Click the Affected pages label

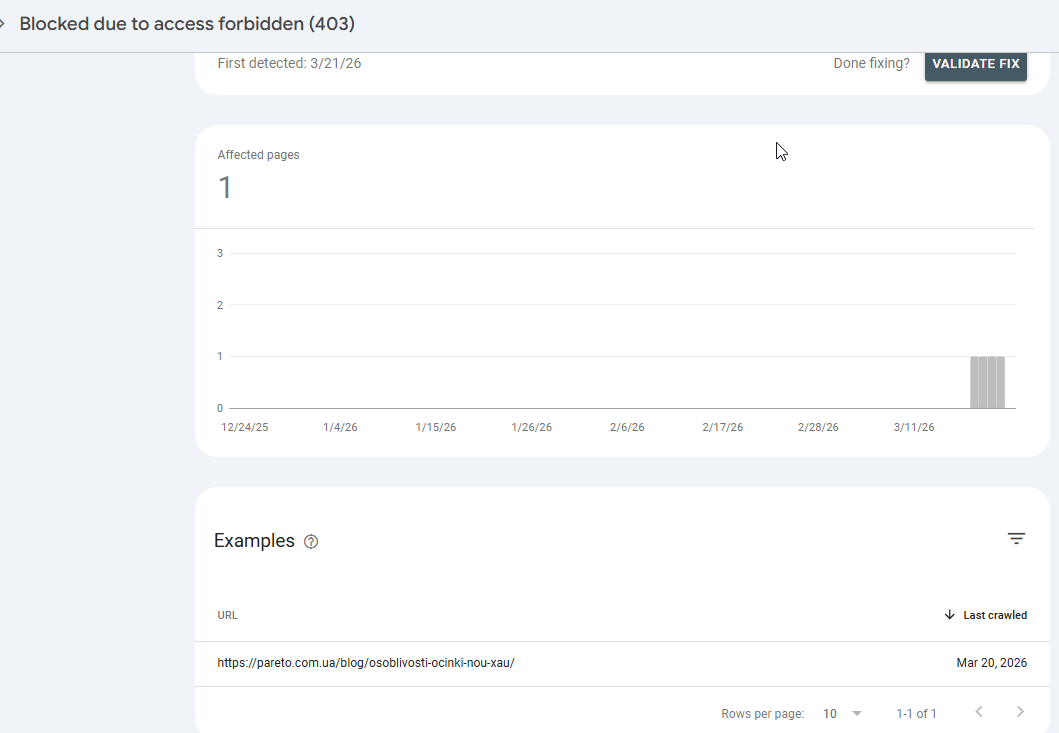pos(258,155)
